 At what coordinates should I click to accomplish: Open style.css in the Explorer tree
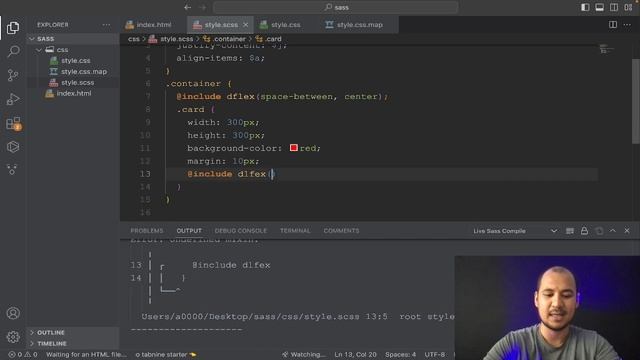pos(76,60)
